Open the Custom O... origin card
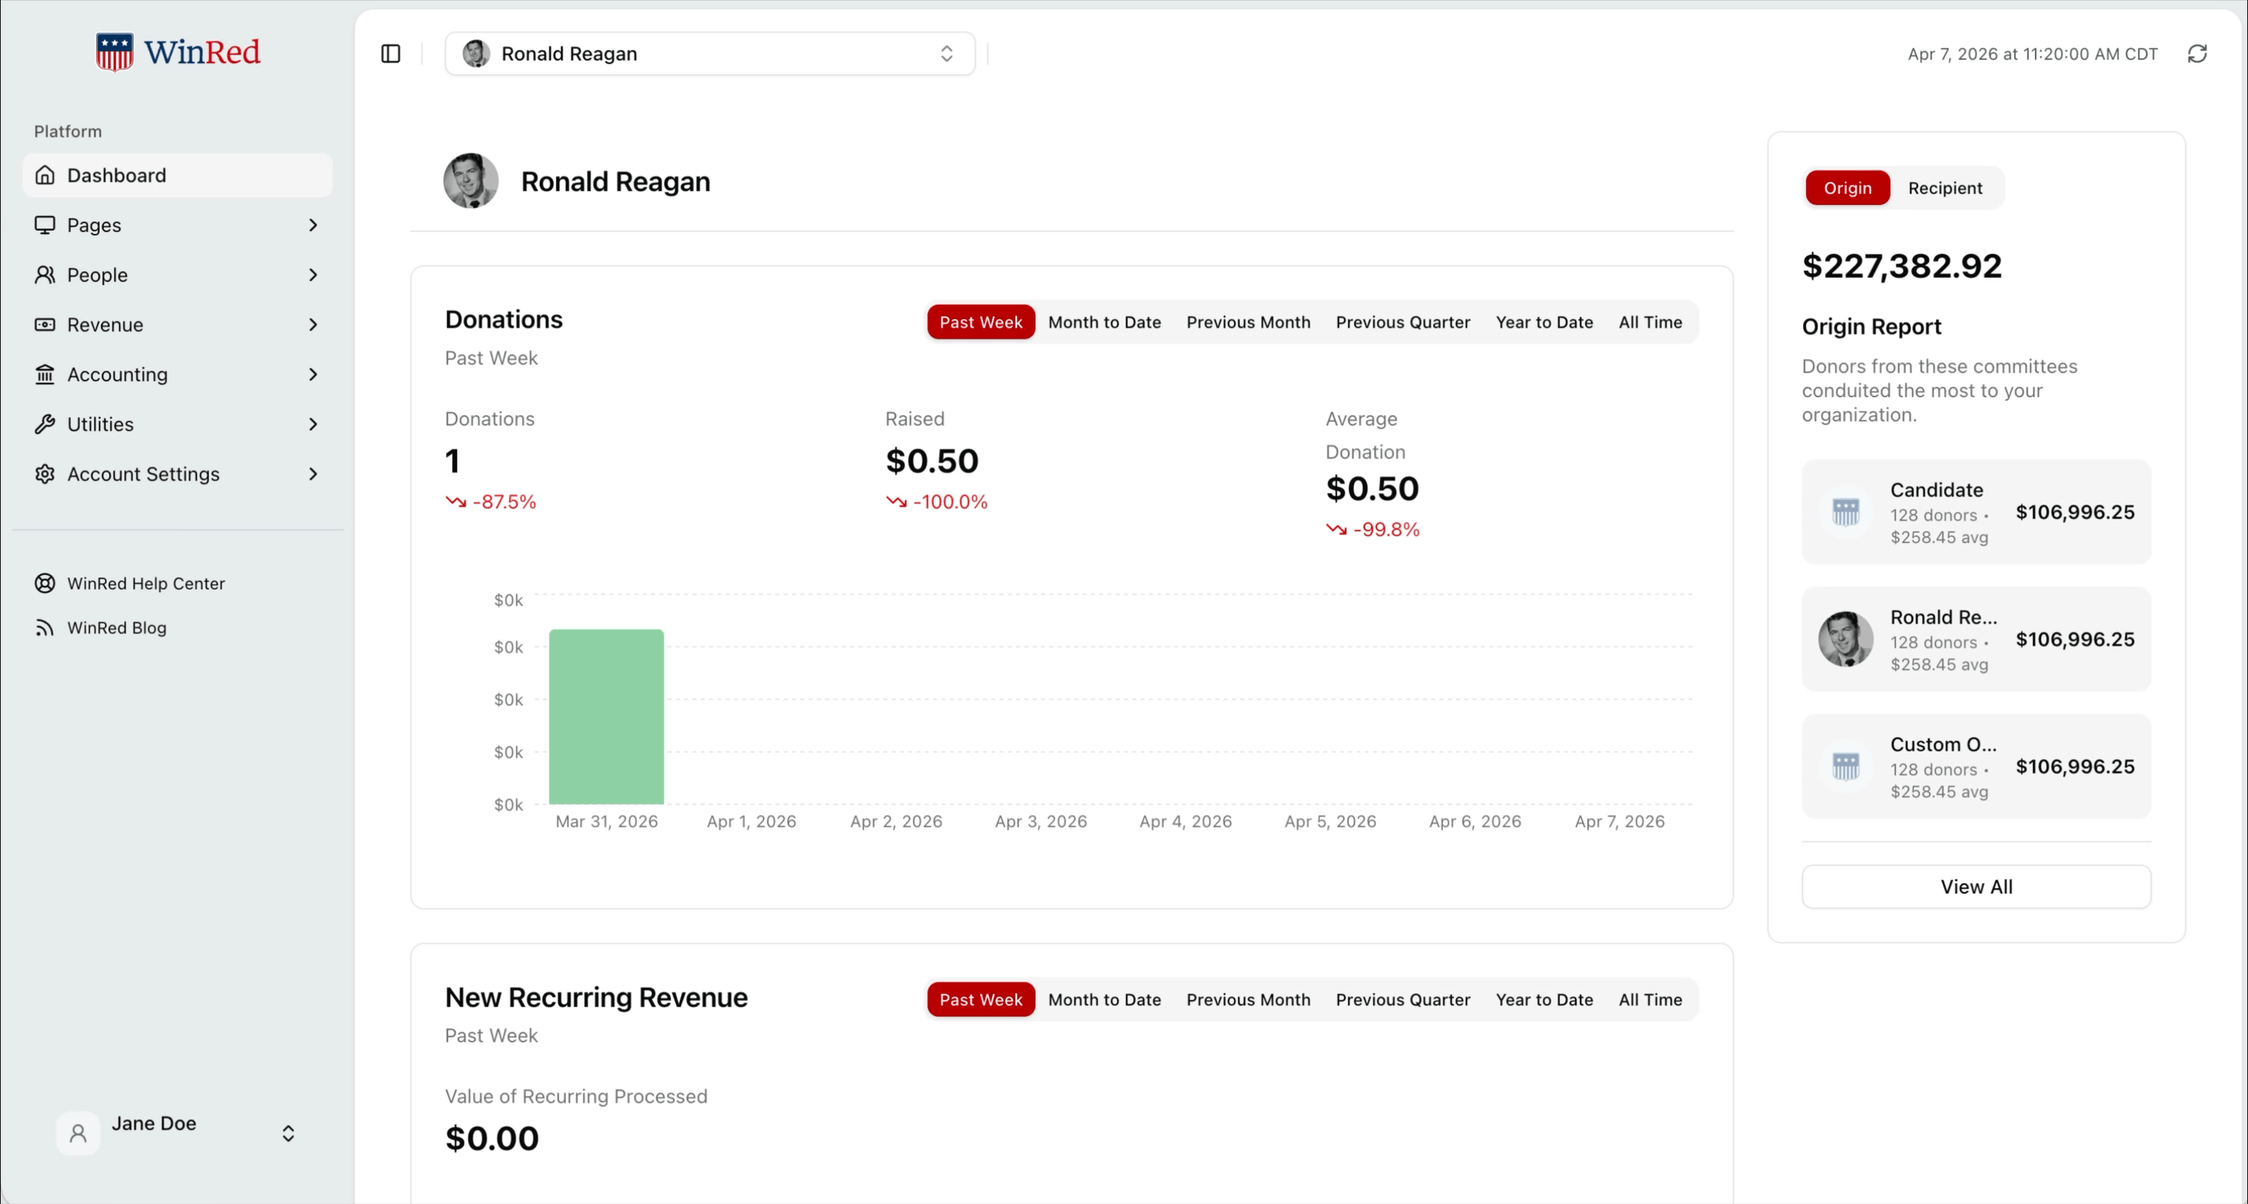This screenshot has width=2248, height=1204. [x=1976, y=766]
